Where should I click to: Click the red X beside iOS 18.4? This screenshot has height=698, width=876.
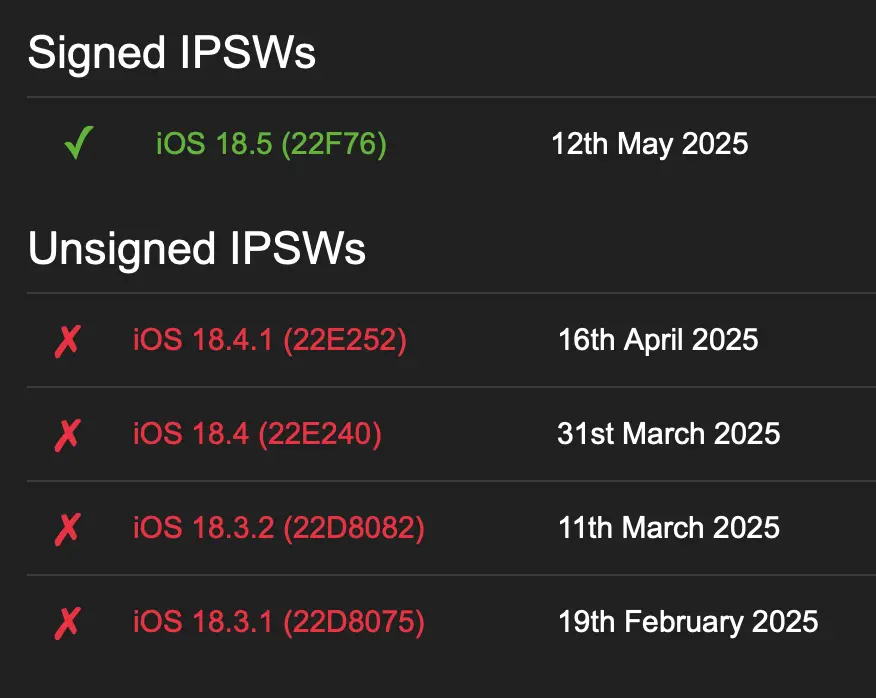pos(67,435)
